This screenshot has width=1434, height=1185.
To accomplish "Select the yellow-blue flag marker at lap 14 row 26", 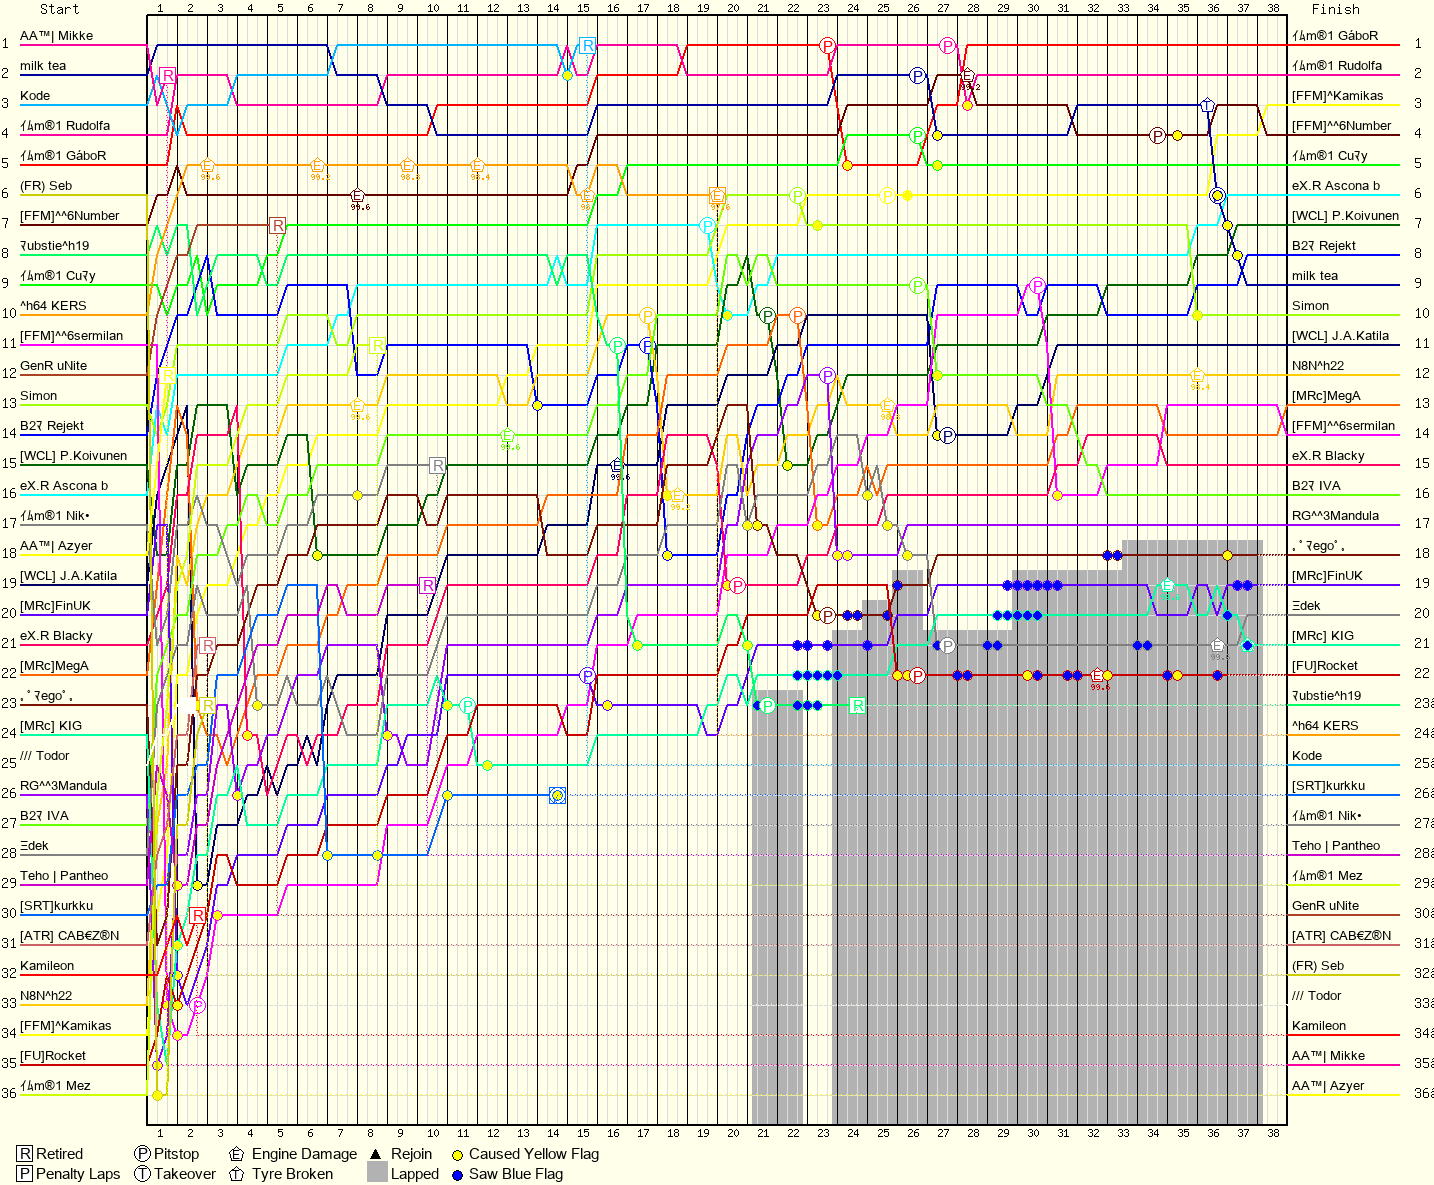I will point(558,796).
